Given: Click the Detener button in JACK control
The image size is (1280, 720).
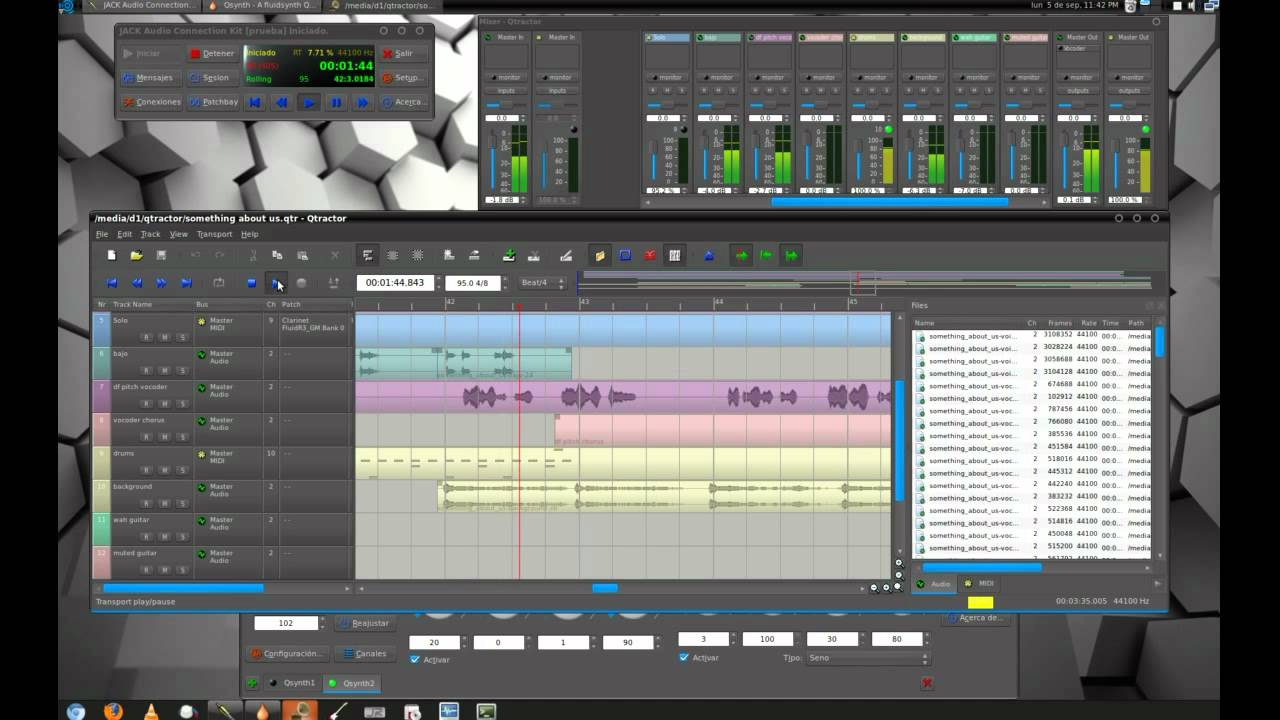Looking at the screenshot, I should tap(212, 53).
